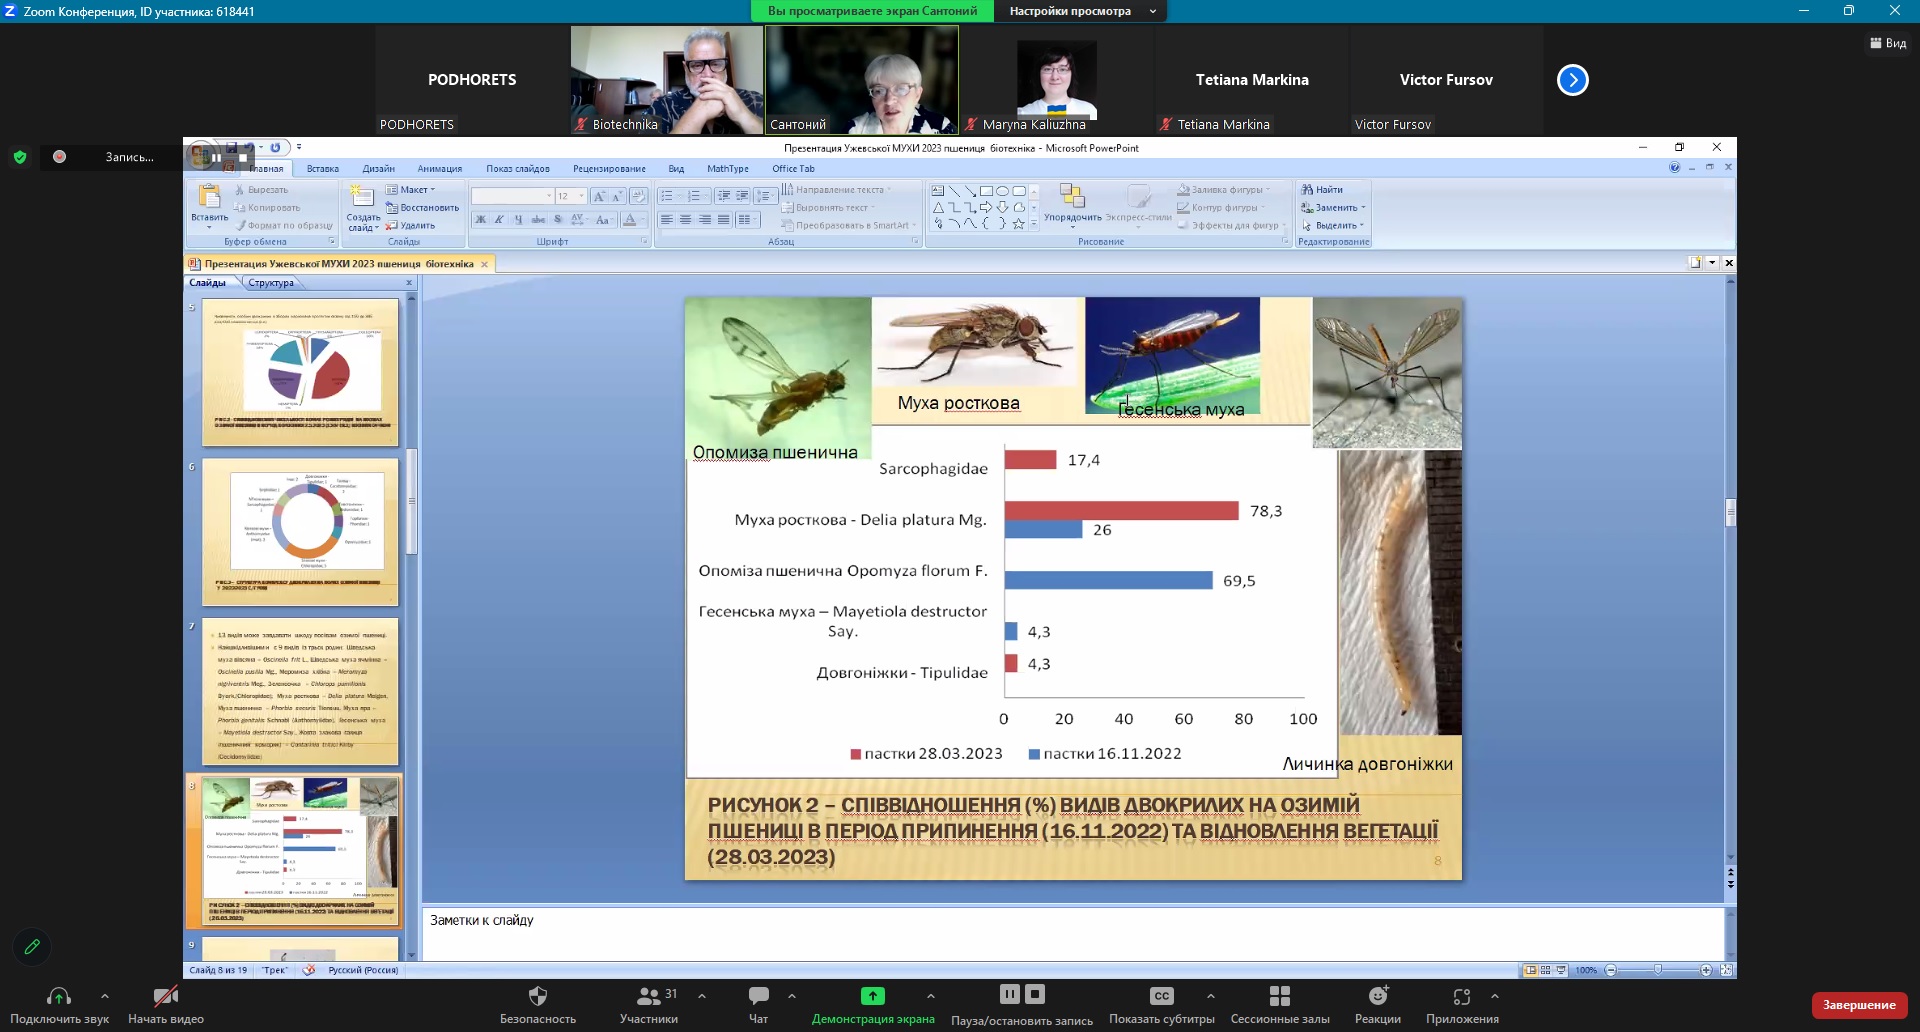1920x1032 pixels.
Task: Open the Анимация ribbon tab
Action: pos(440,169)
